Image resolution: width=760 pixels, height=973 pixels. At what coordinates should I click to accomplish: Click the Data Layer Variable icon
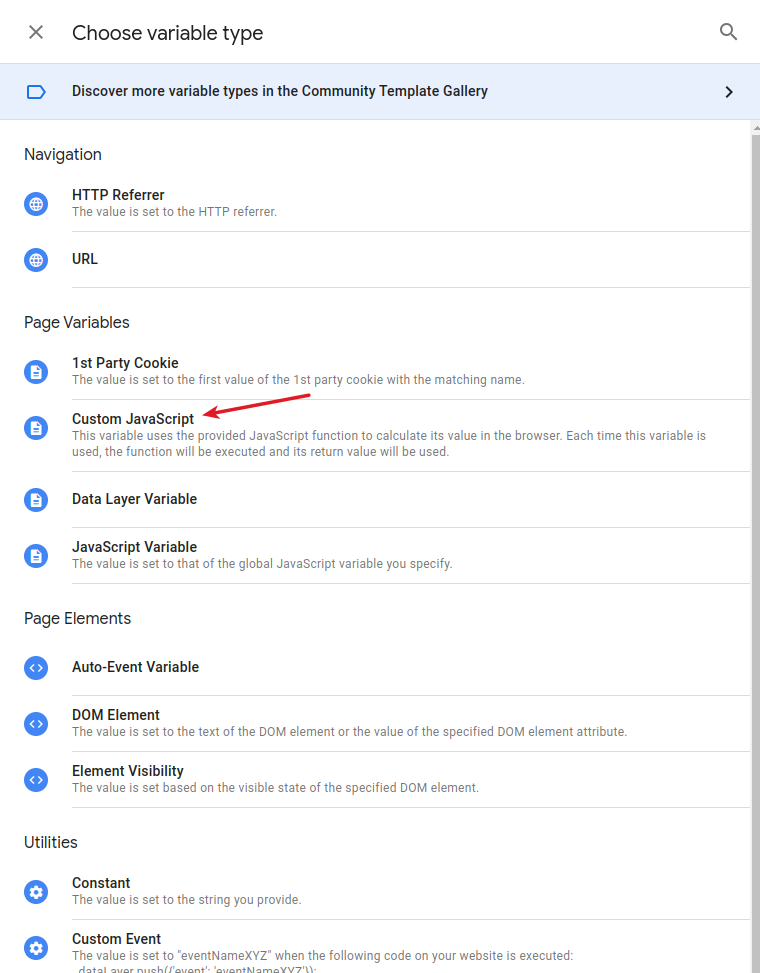[36, 500]
